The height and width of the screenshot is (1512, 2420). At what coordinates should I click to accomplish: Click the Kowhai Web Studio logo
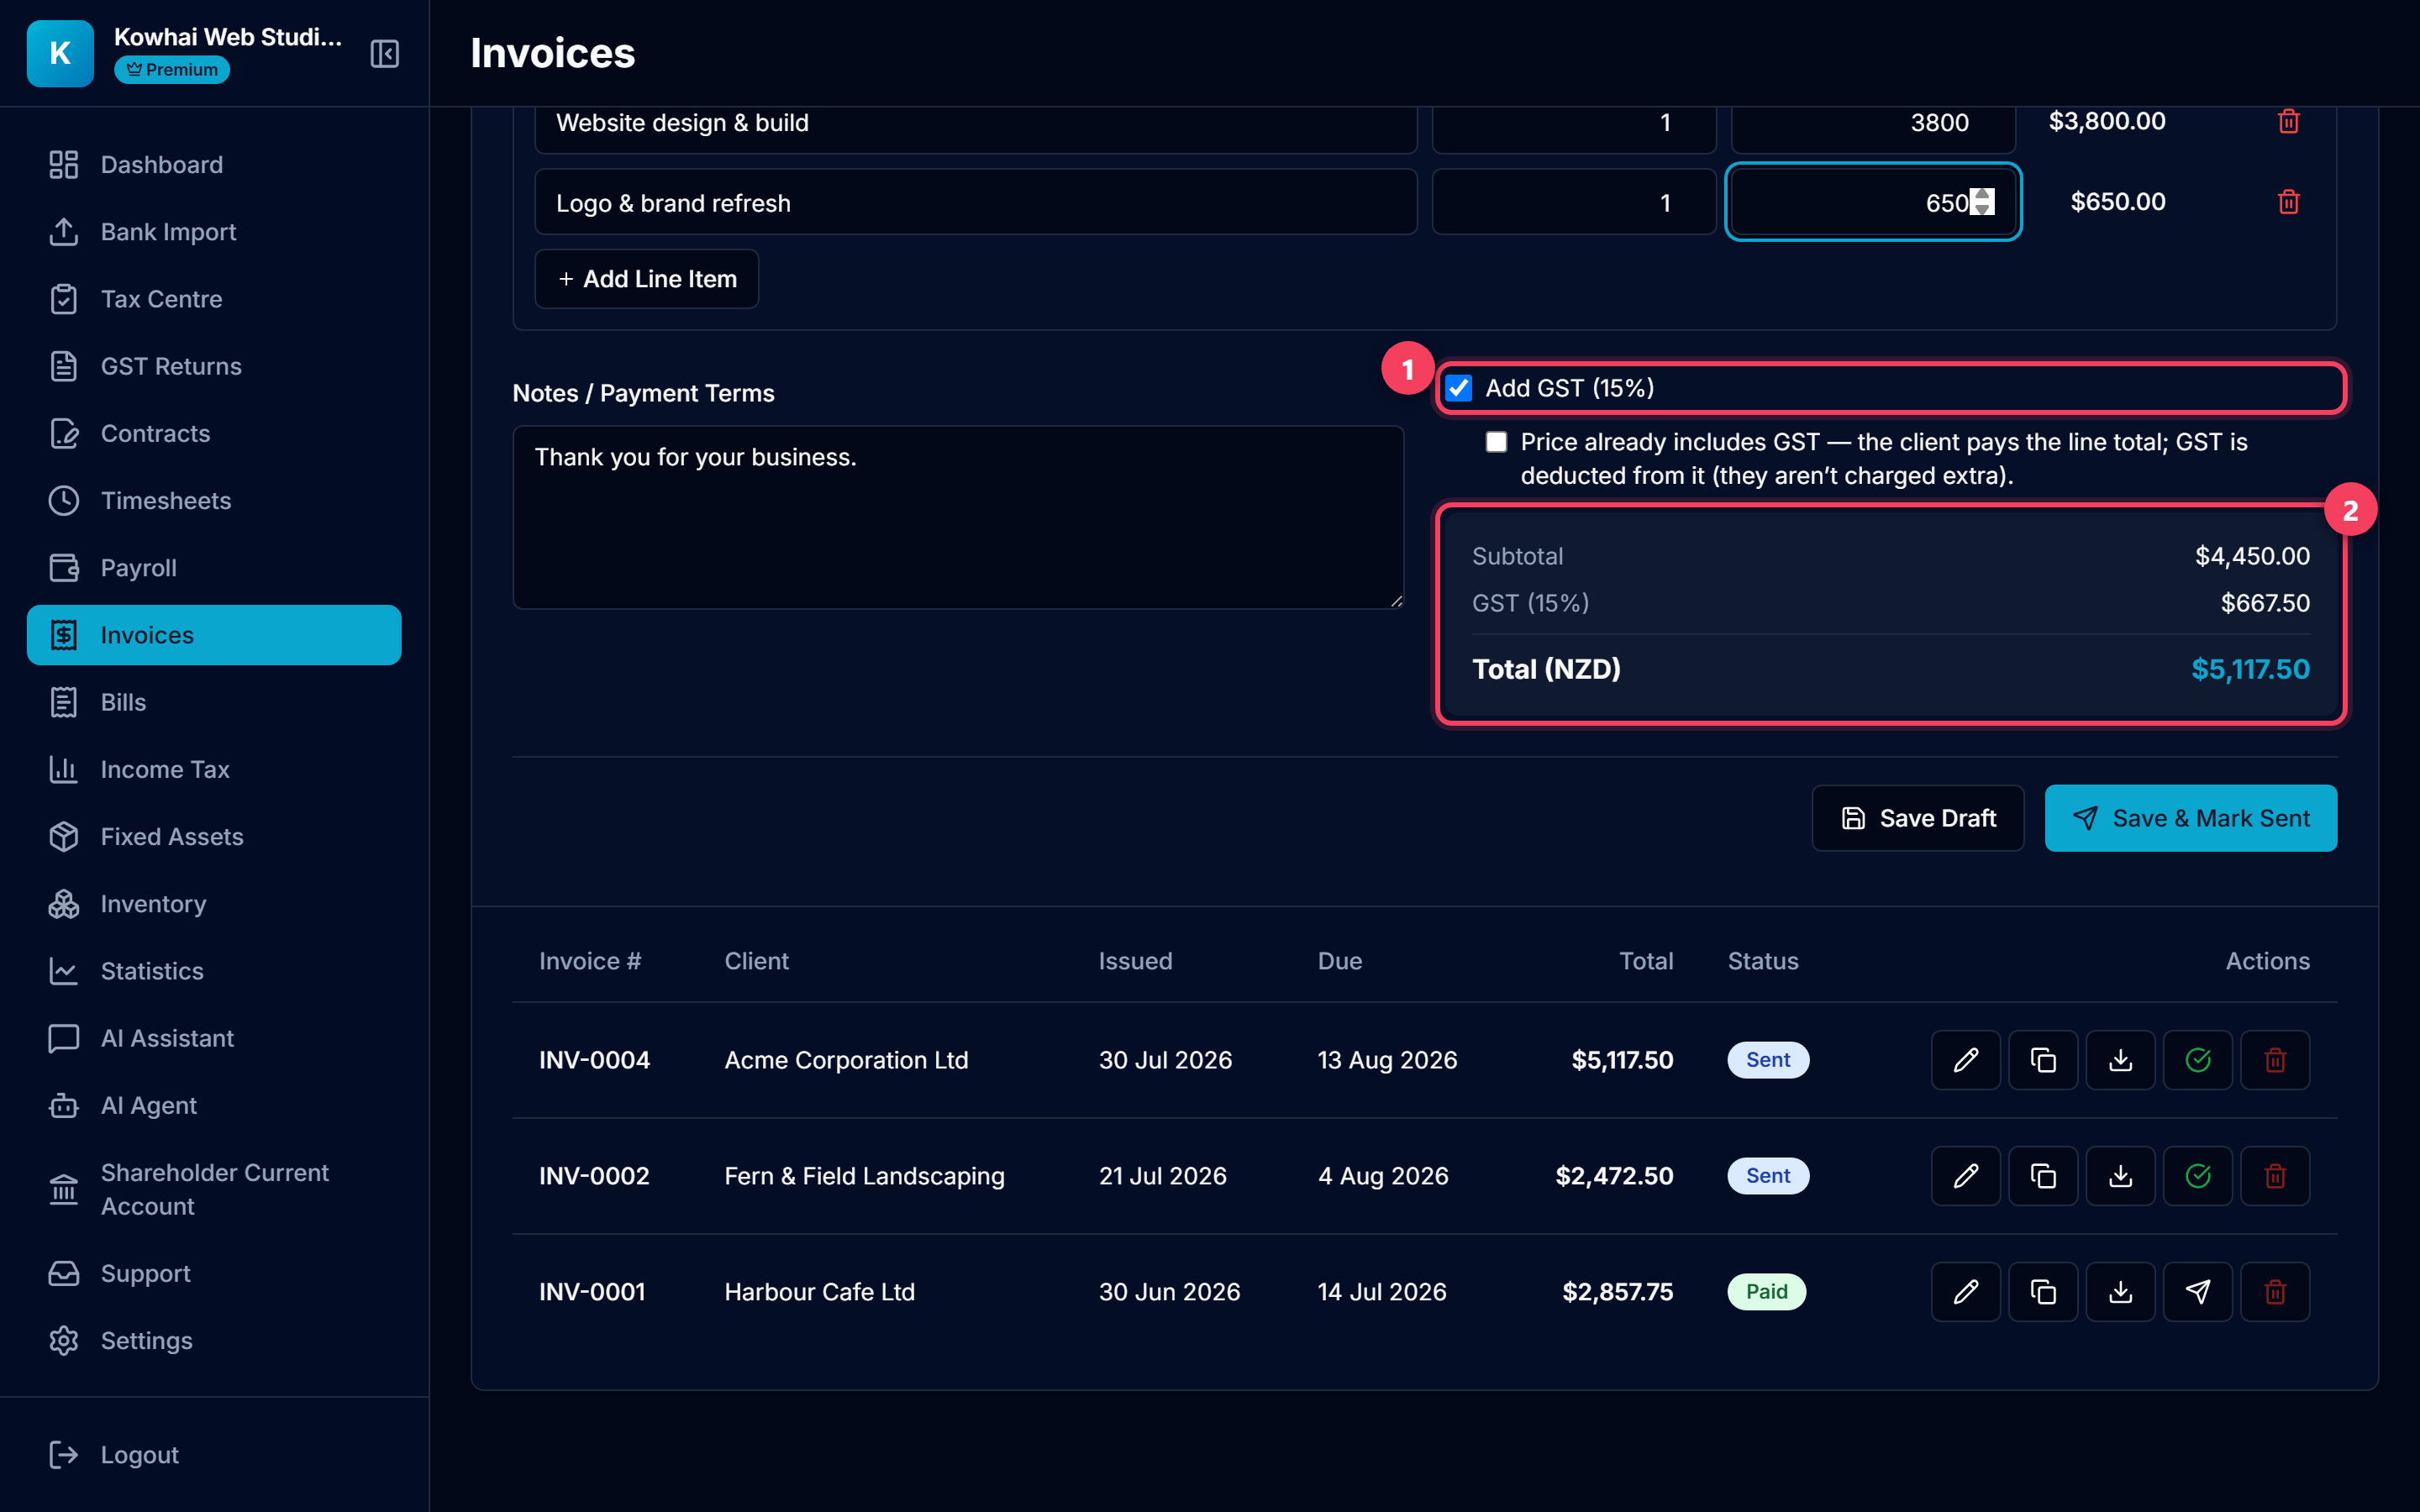pos(60,53)
